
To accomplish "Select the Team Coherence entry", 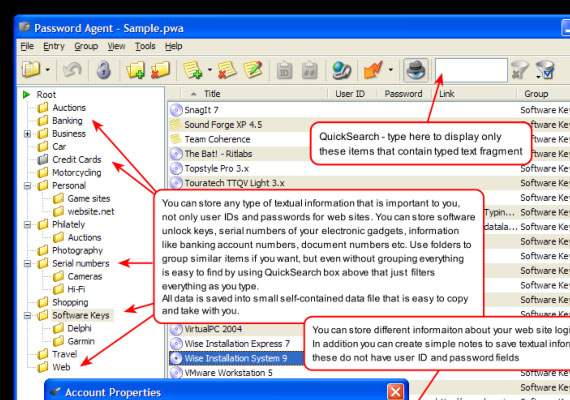I will coord(217,139).
